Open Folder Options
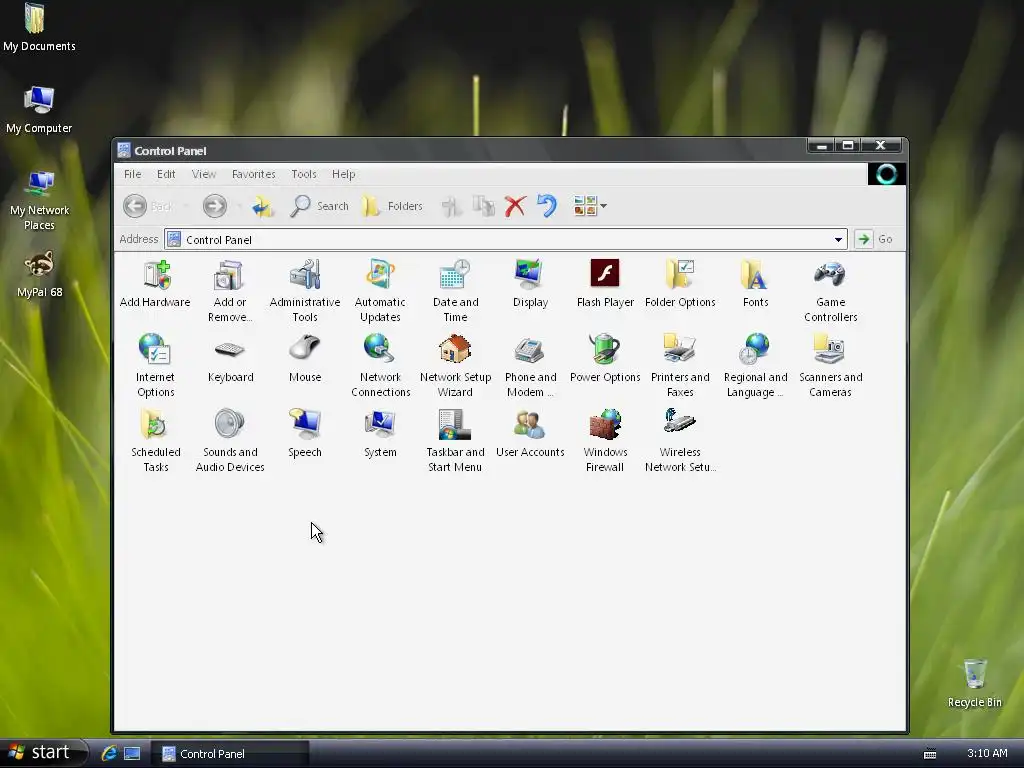The width and height of the screenshot is (1024, 768). point(680,283)
